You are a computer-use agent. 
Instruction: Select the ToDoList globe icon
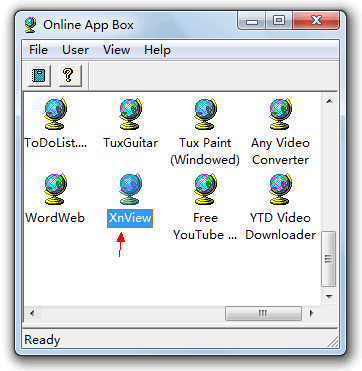pos(55,114)
